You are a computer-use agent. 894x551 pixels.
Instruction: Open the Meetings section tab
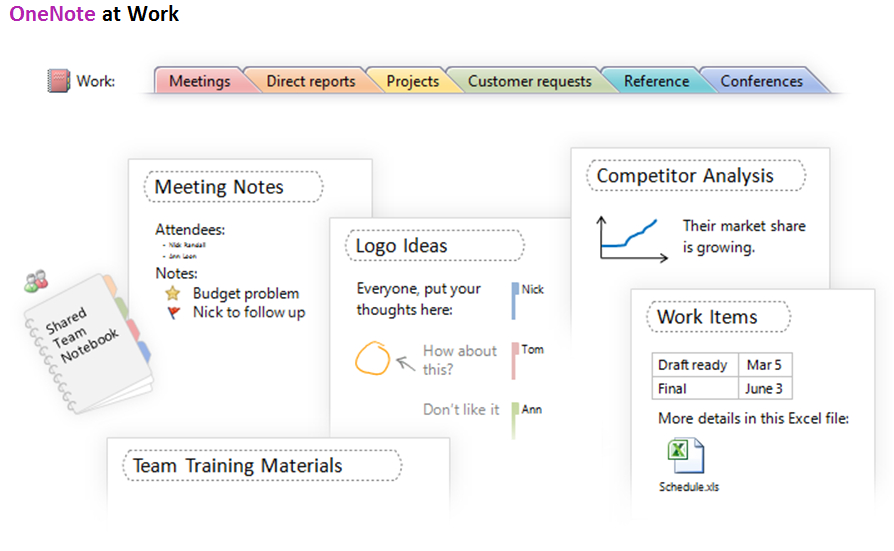[x=200, y=81]
